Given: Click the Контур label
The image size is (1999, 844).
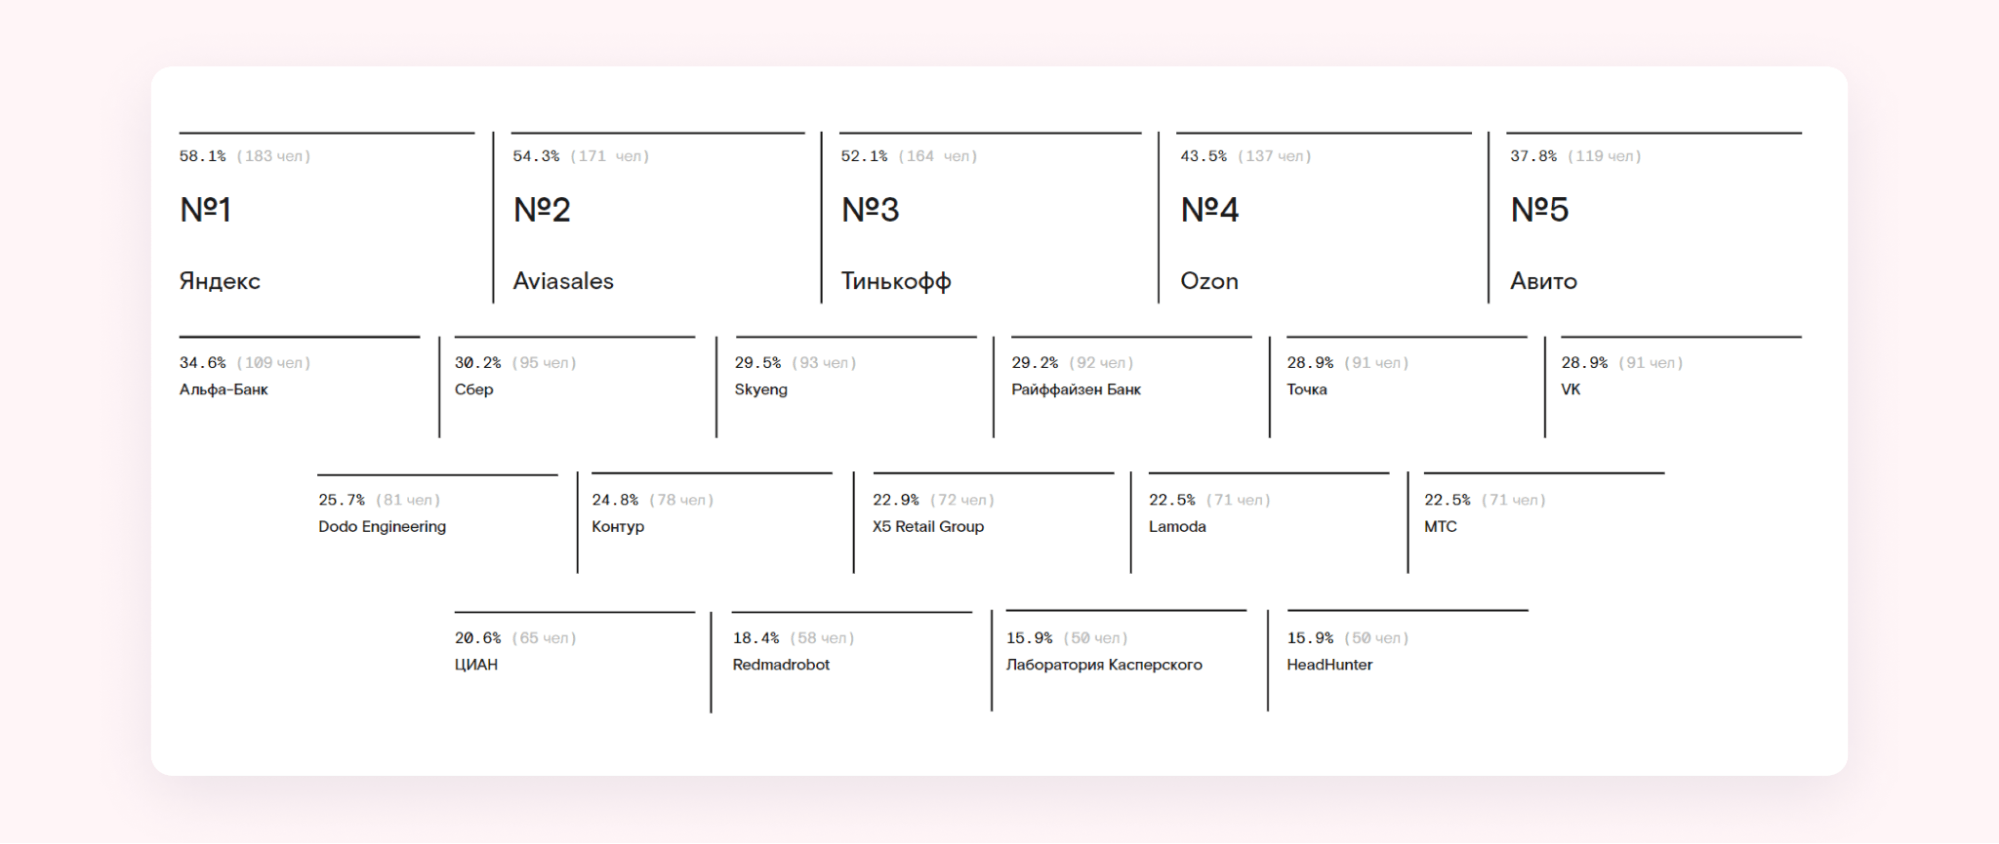Looking at the screenshot, I should click(618, 527).
